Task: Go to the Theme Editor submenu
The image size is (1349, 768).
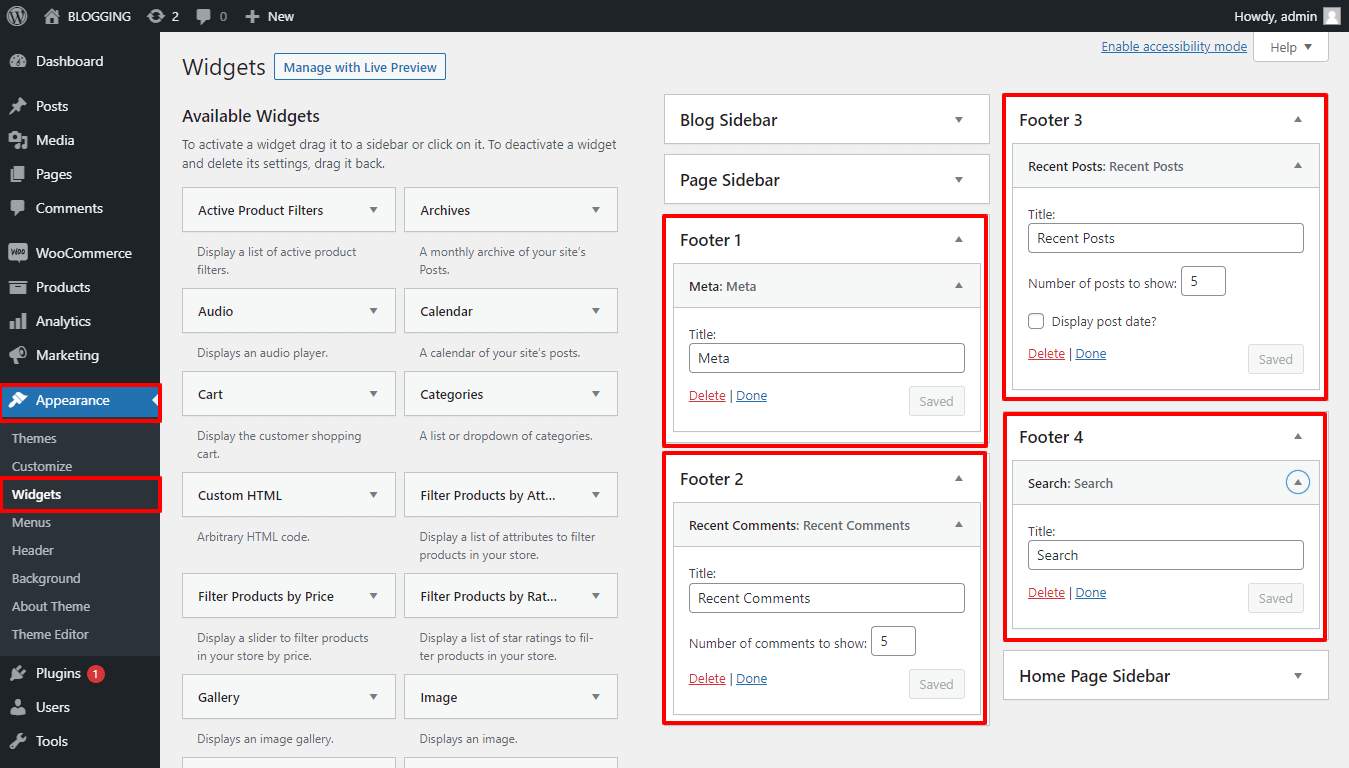Action: (50, 634)
